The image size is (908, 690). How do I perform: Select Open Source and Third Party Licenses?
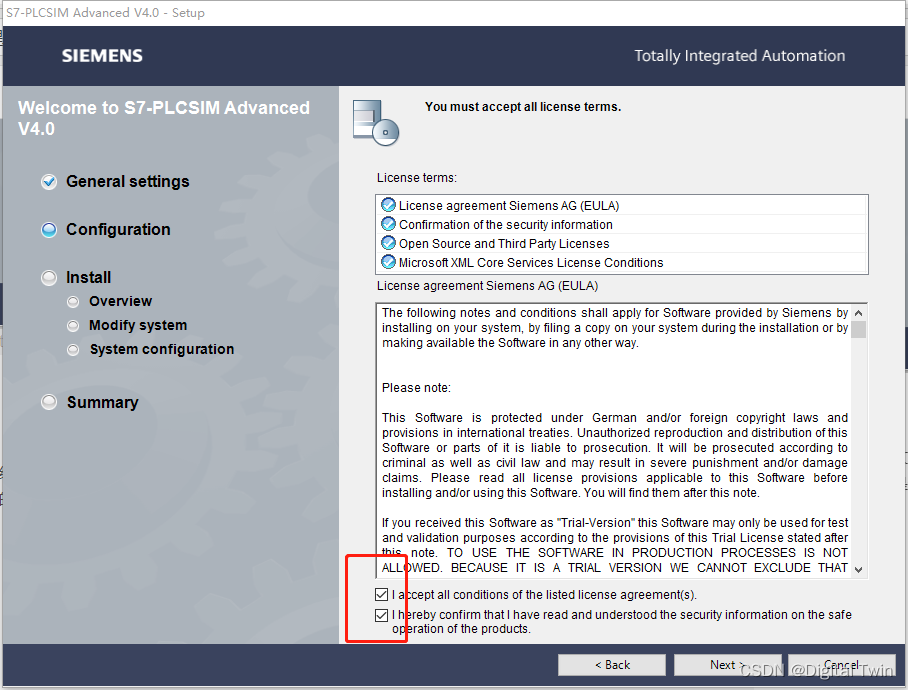point(621,244)
